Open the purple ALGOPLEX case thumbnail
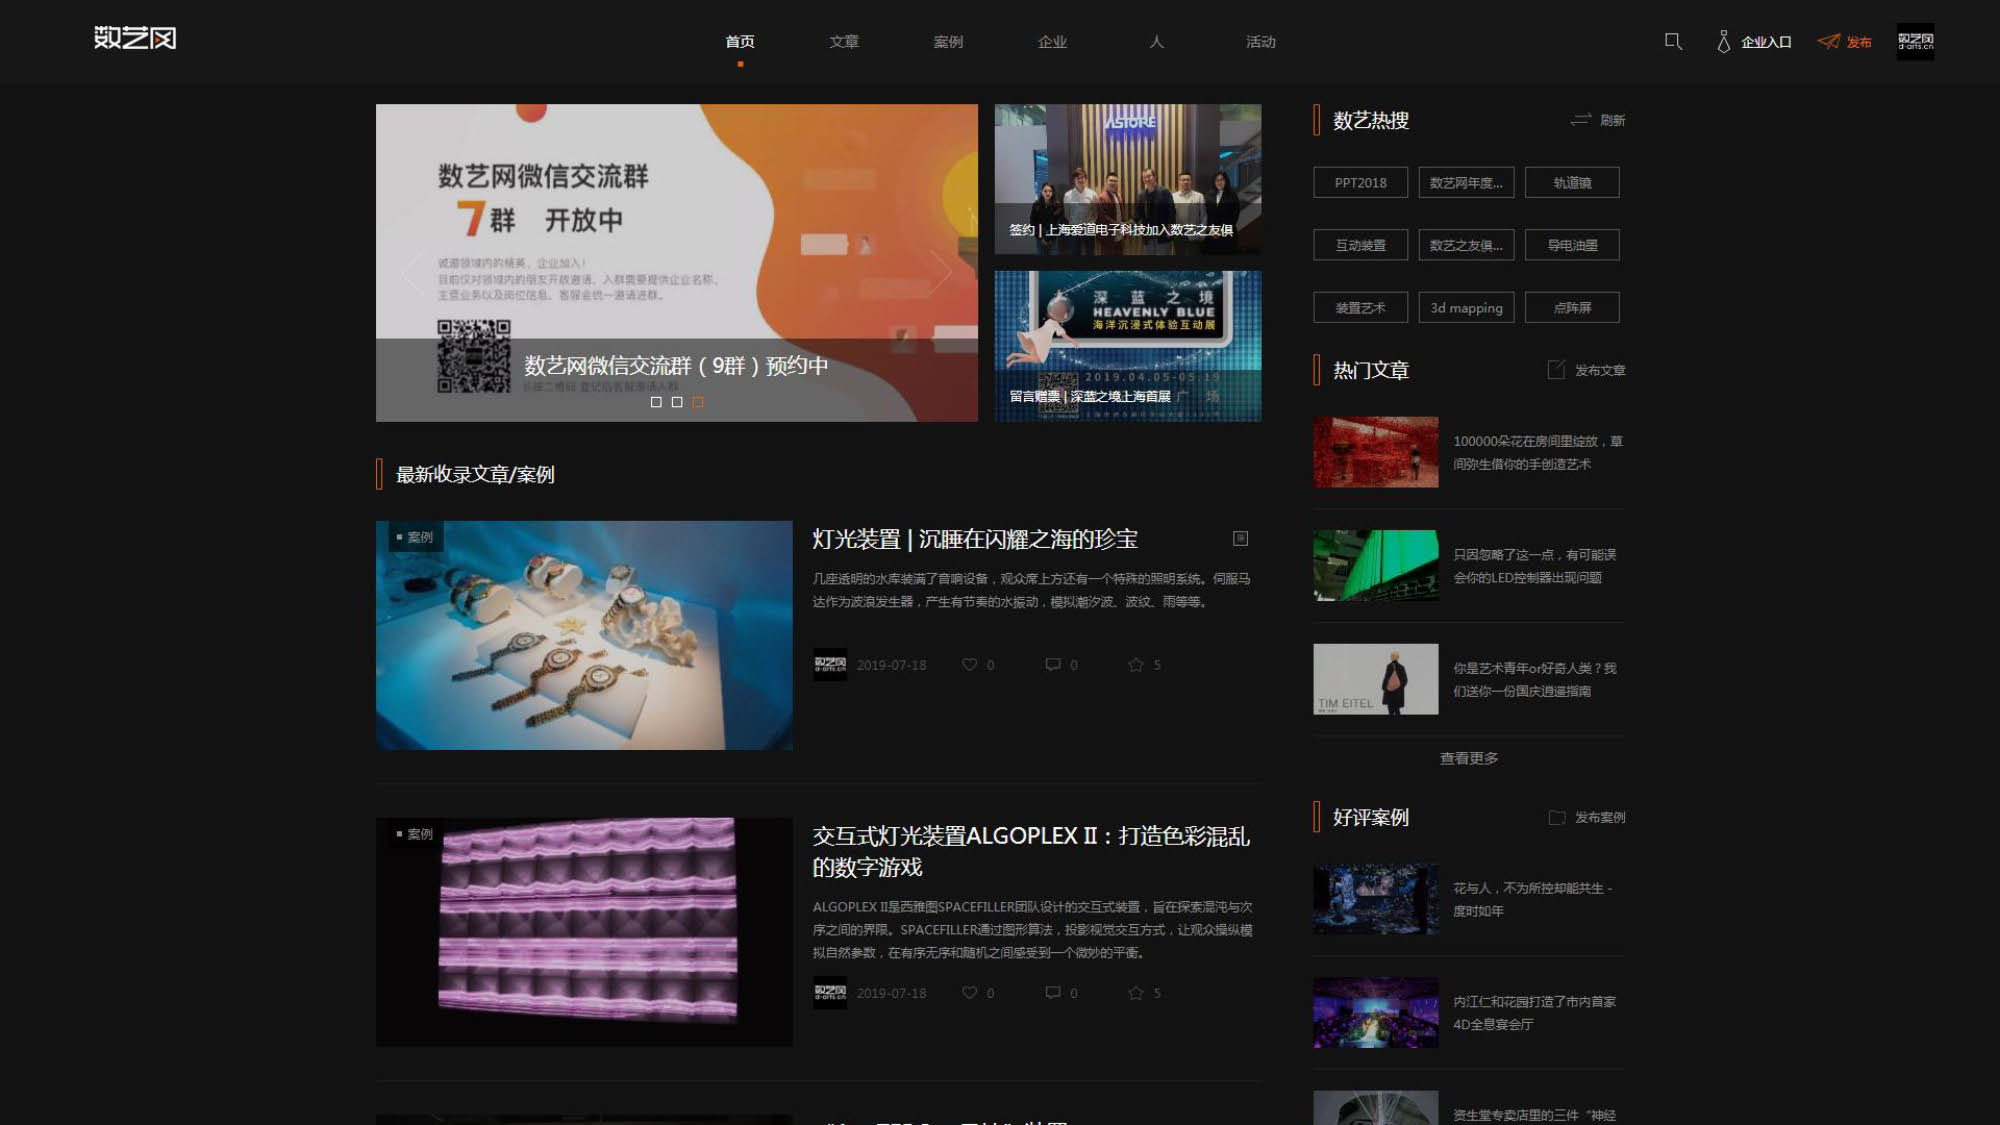Screen dimensions: 2000x1125 pos(584,932)
